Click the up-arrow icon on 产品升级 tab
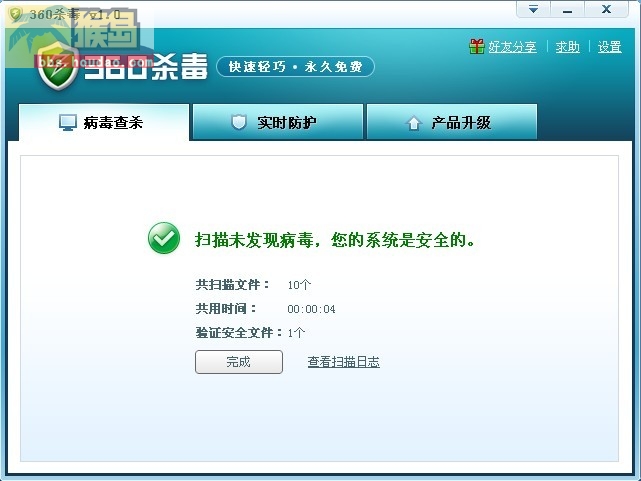Viewport: 641px width, 481px height. click(x=414, y=123)
